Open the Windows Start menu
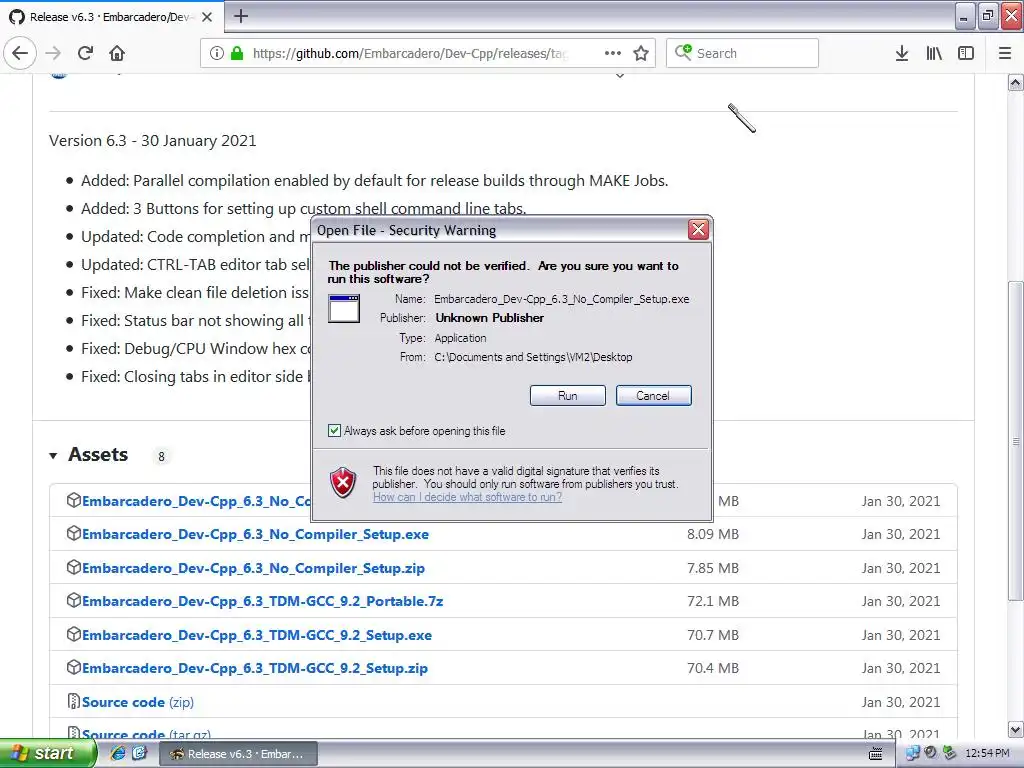 click(47, 754)
